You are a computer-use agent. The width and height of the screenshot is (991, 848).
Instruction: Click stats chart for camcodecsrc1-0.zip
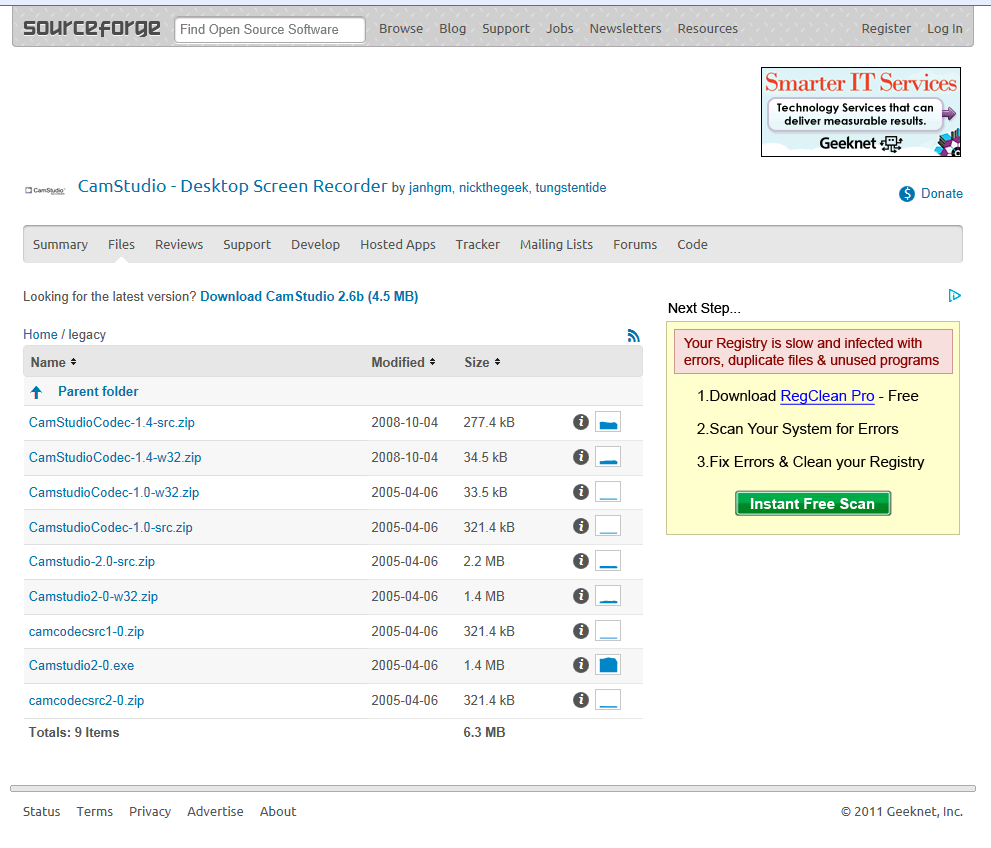click(x=608, y=631)
